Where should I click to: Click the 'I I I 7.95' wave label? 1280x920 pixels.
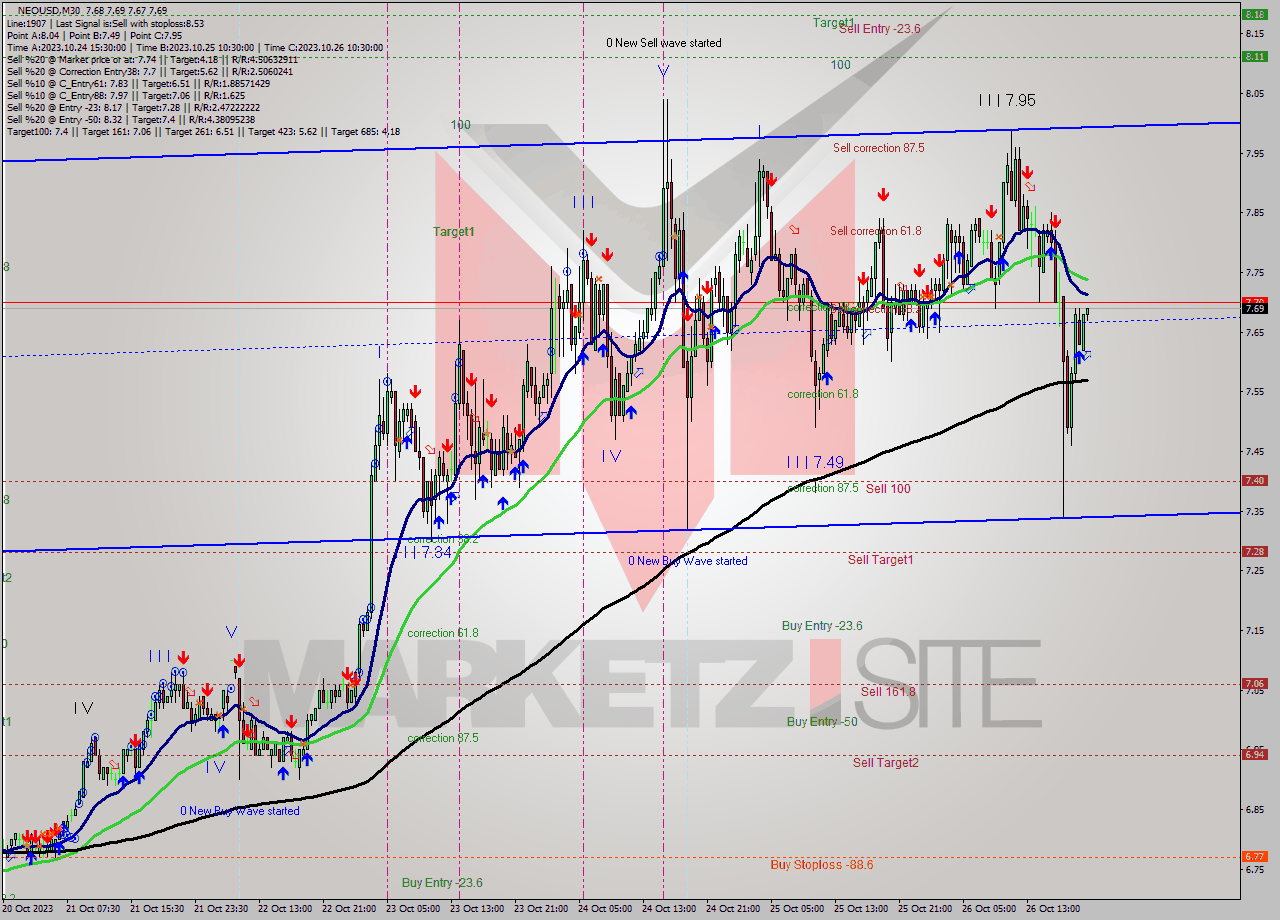click(x=1007, y=100)
